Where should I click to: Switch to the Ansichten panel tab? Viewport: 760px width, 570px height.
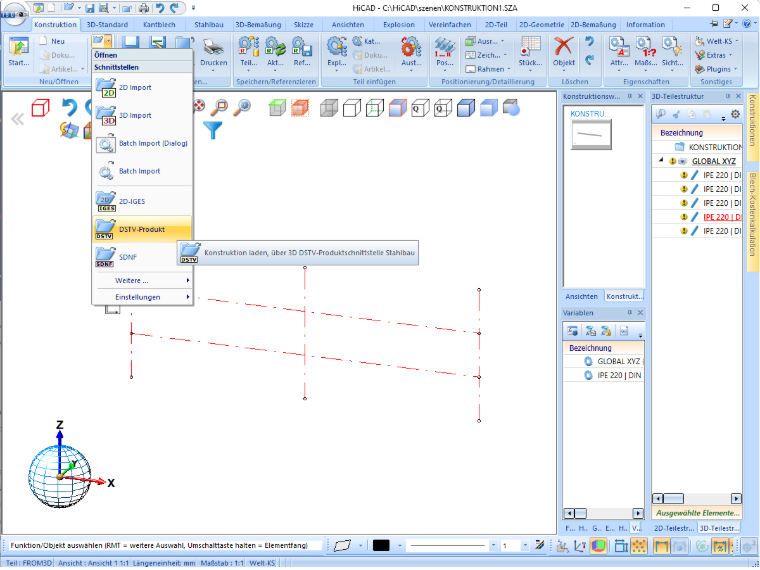581,296
